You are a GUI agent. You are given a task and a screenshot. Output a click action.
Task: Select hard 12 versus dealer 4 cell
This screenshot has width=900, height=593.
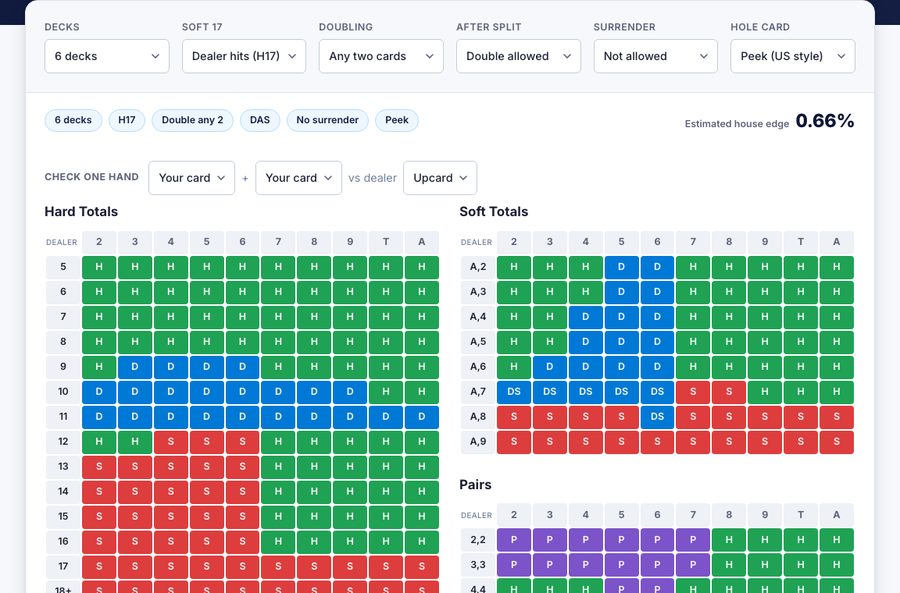pos(171,441)
